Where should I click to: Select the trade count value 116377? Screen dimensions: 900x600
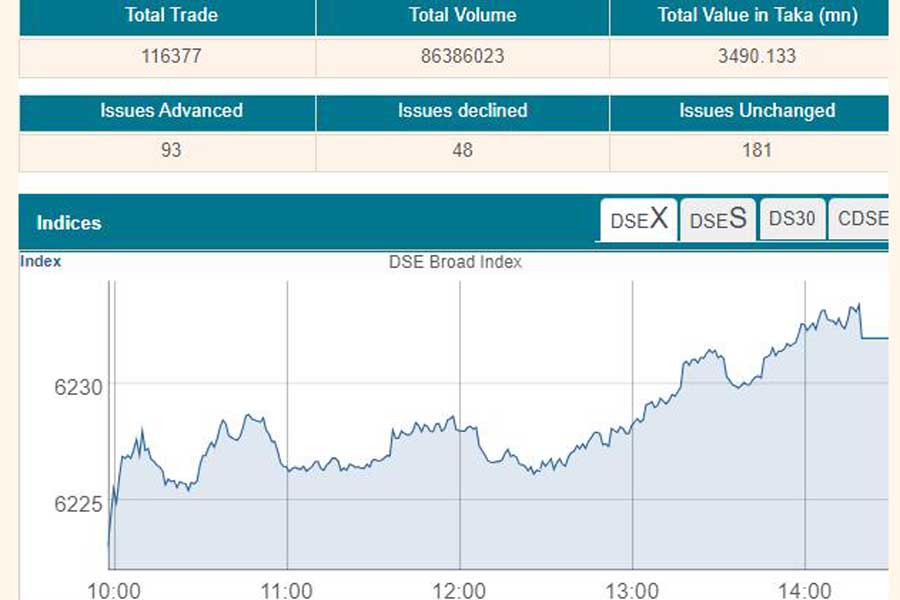pos(170,57)
